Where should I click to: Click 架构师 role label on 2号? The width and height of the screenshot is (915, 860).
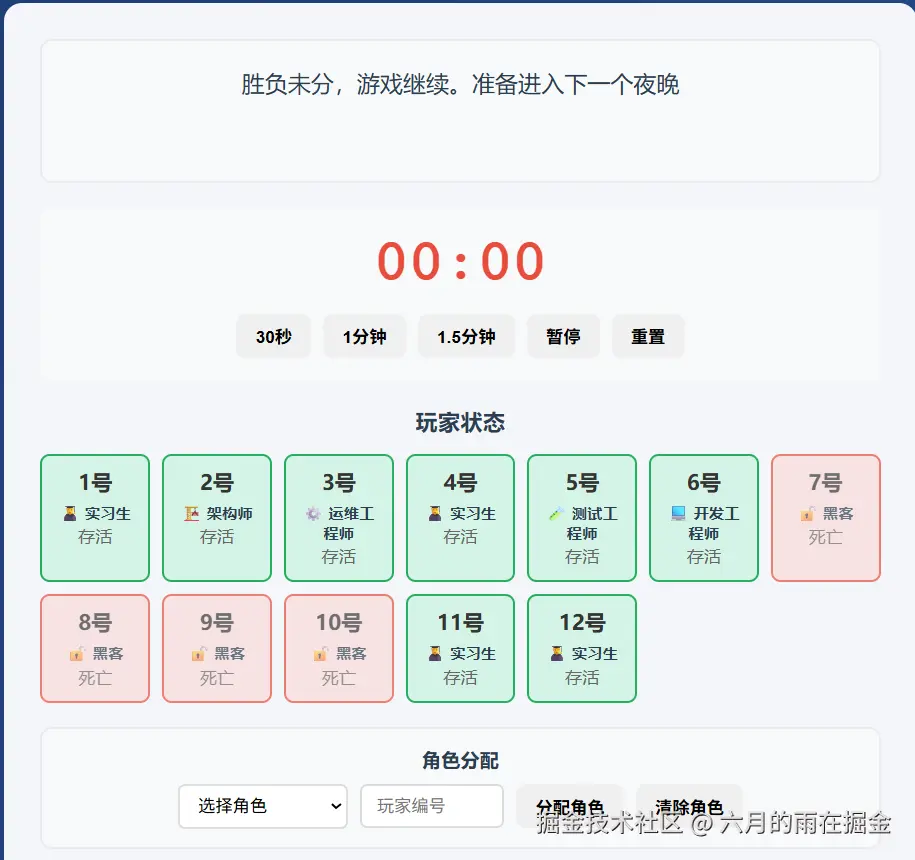coord(229,513)
